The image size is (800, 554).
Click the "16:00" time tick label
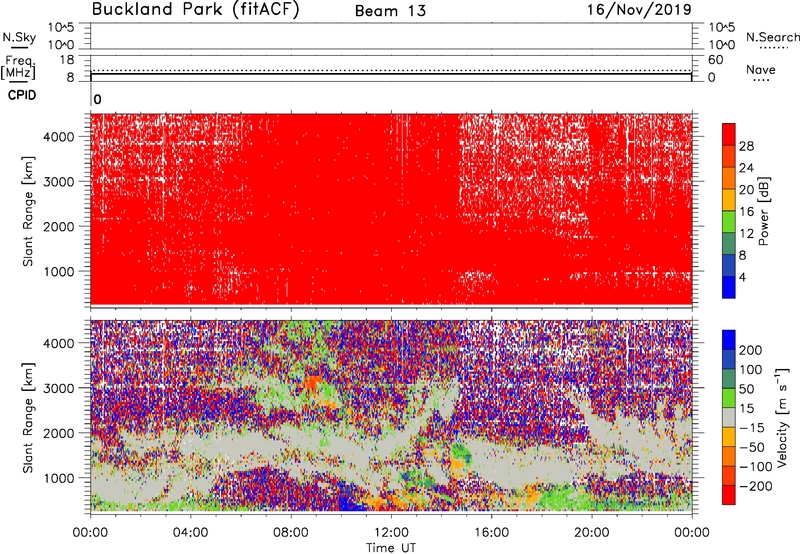(x=491, y=533)
